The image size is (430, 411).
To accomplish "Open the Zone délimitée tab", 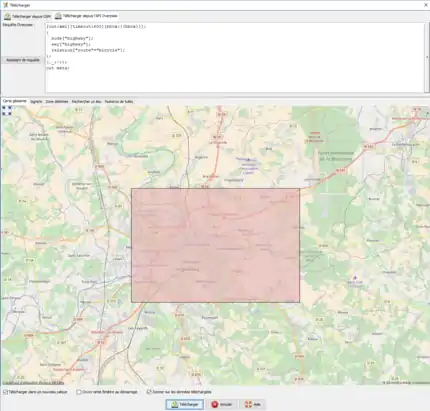I will coord(57,101).
